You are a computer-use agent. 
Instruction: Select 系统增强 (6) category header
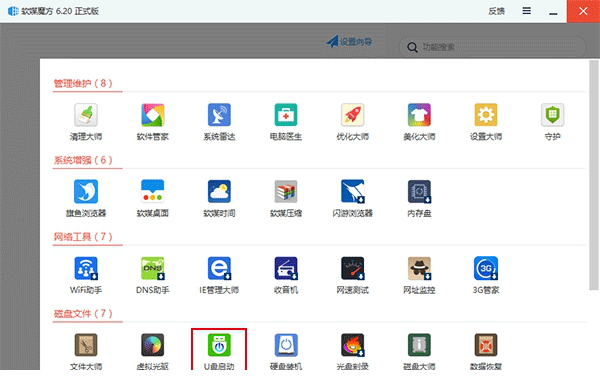click(x=83, y=160)
